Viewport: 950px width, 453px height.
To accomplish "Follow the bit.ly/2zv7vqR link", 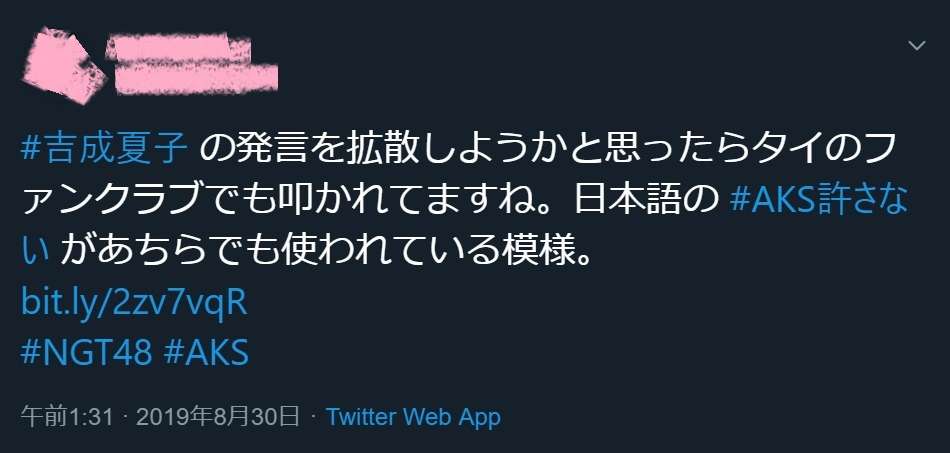I will (134, 303).
